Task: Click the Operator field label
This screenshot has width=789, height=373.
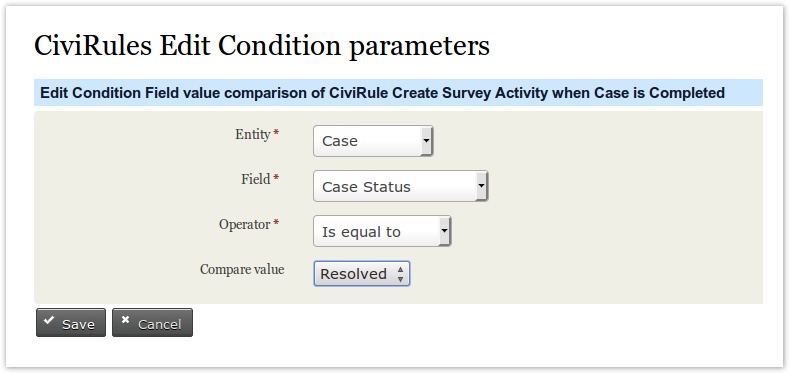Action: (245, 225)
